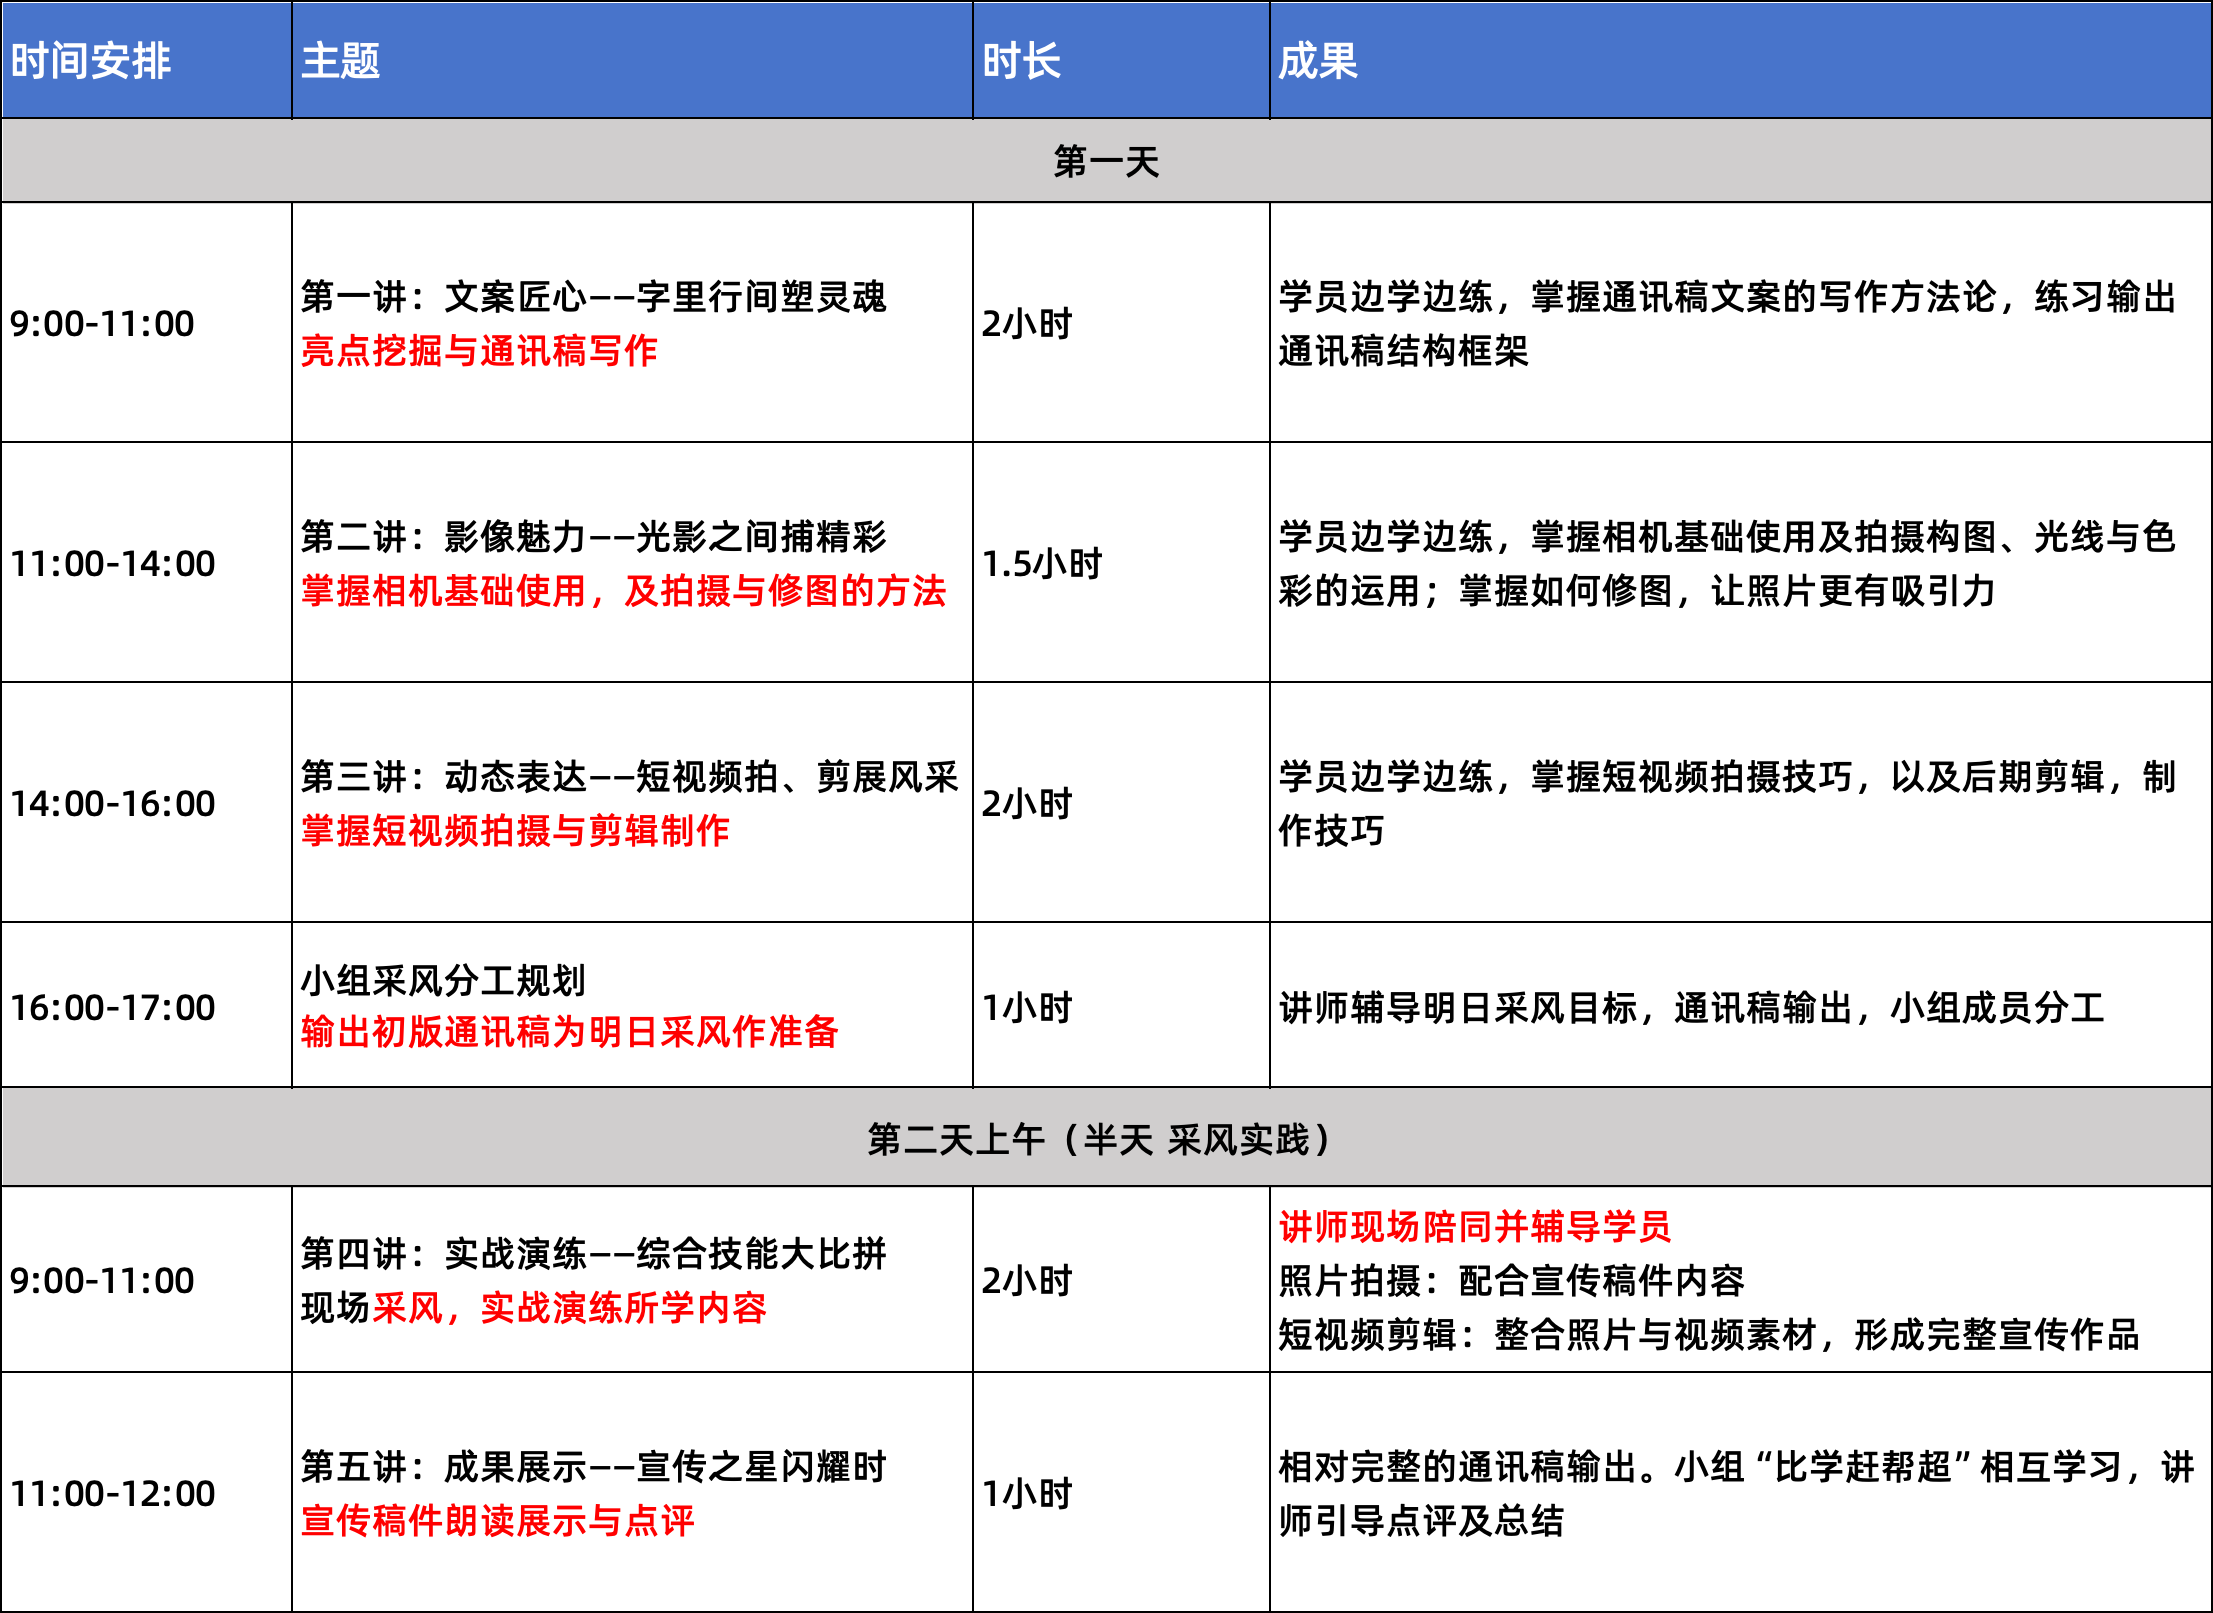The width and height of the screenshot is (2213, 1613).
Task: Click 第四讲：实战演练 topic line
Action: [594, 1254]
